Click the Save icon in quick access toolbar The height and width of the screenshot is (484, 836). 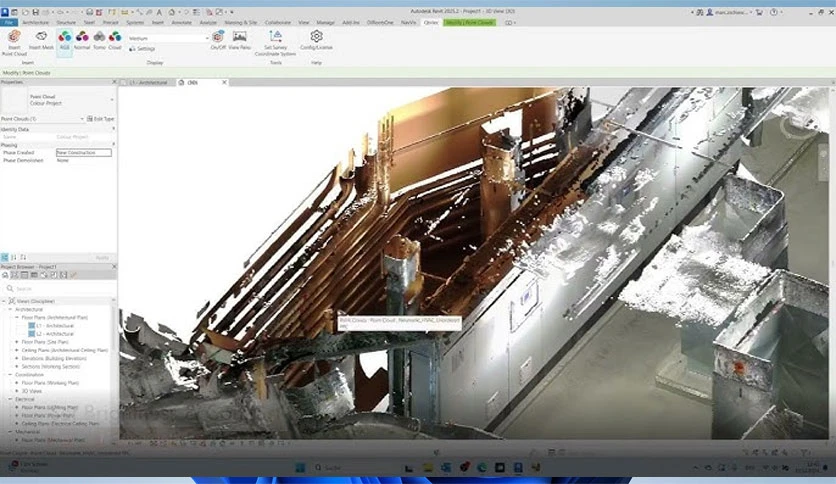tap(35, 12)
